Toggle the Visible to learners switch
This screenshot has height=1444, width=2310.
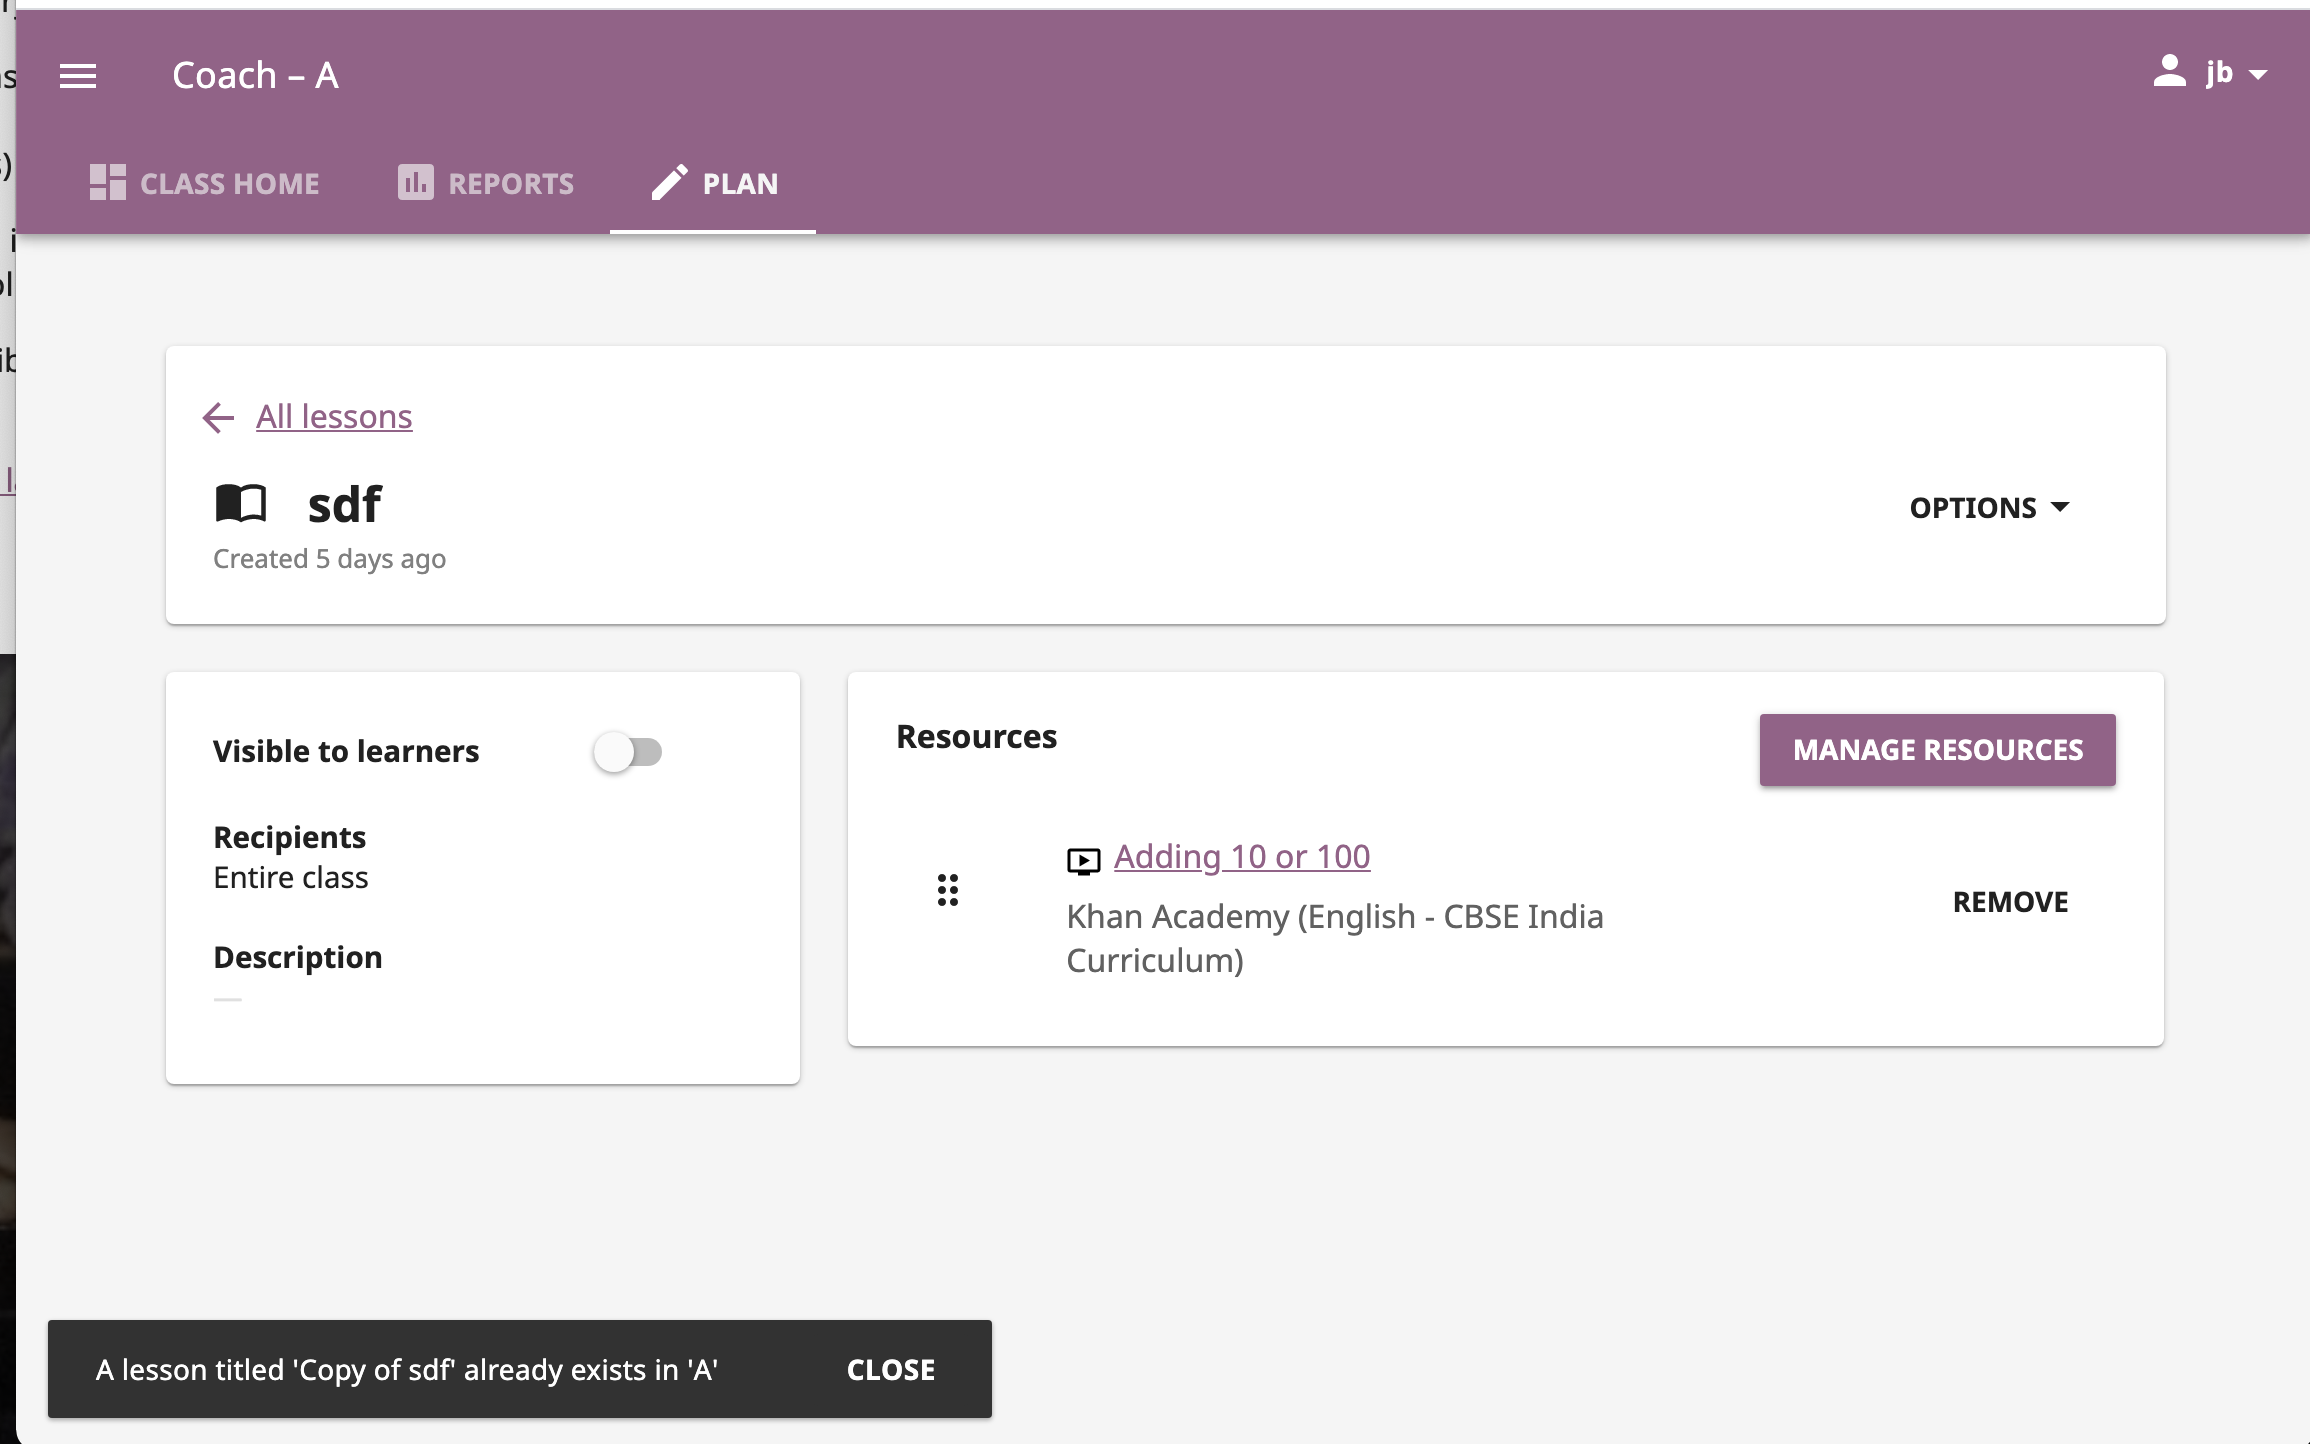[x=628, y=752]
